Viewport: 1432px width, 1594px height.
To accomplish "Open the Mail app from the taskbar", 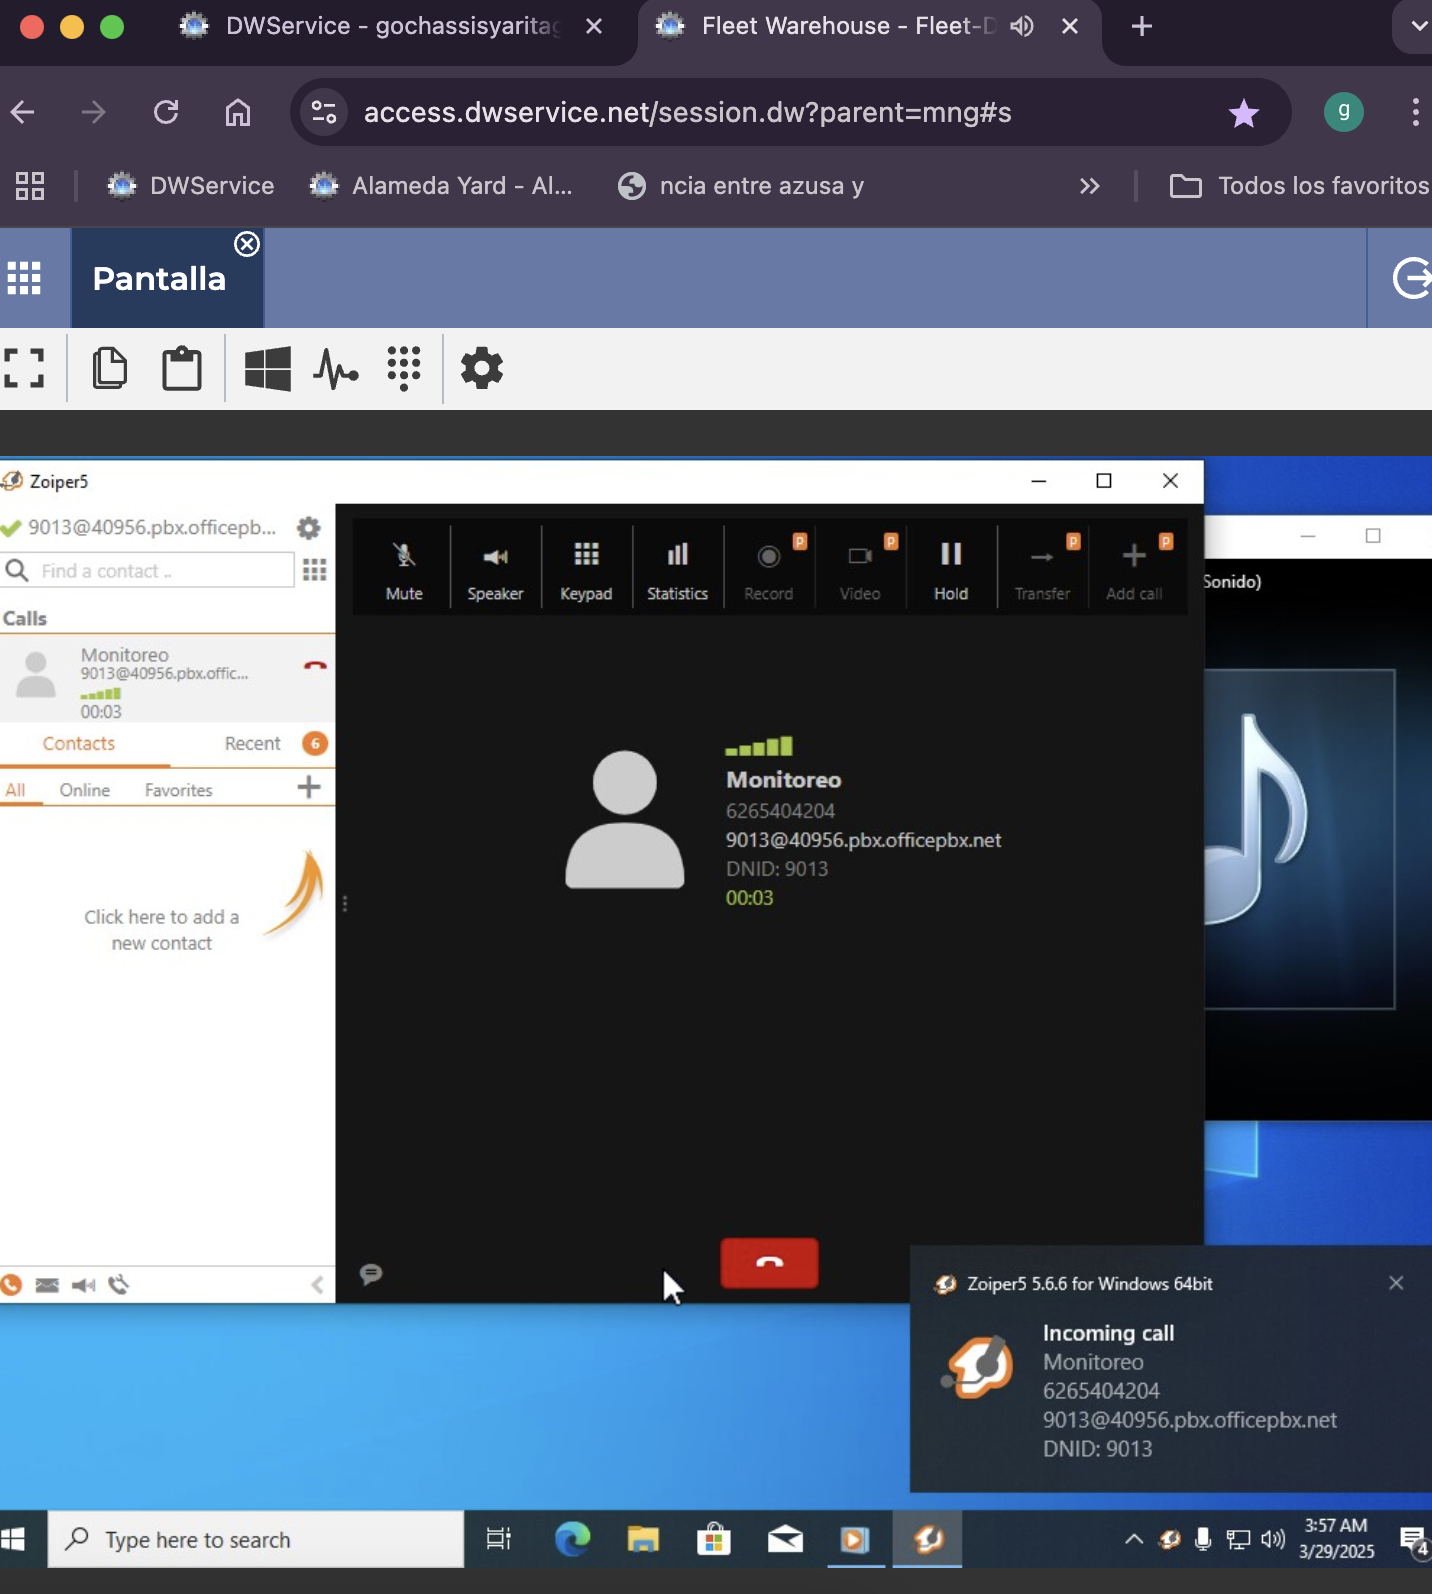I will 785,1539.
